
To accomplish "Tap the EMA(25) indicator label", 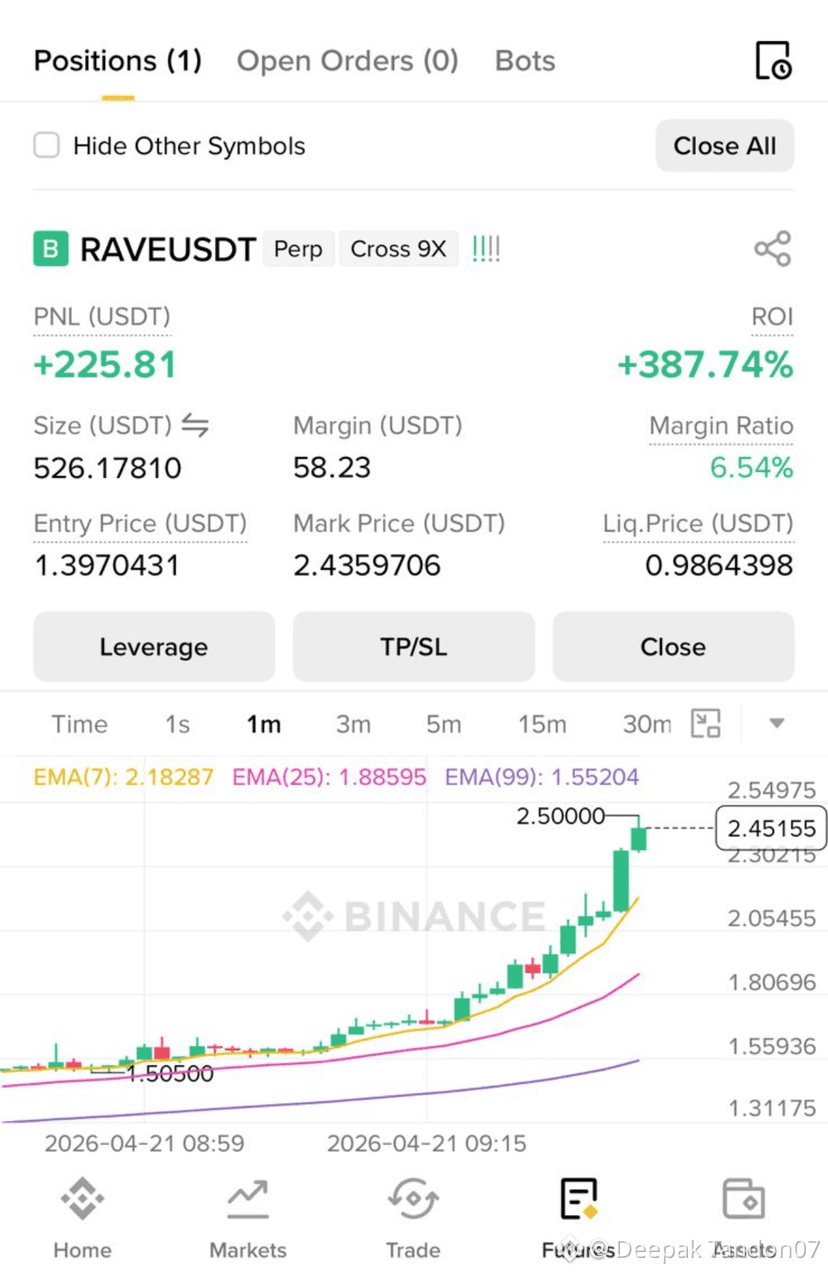I will tap(329, 777).
